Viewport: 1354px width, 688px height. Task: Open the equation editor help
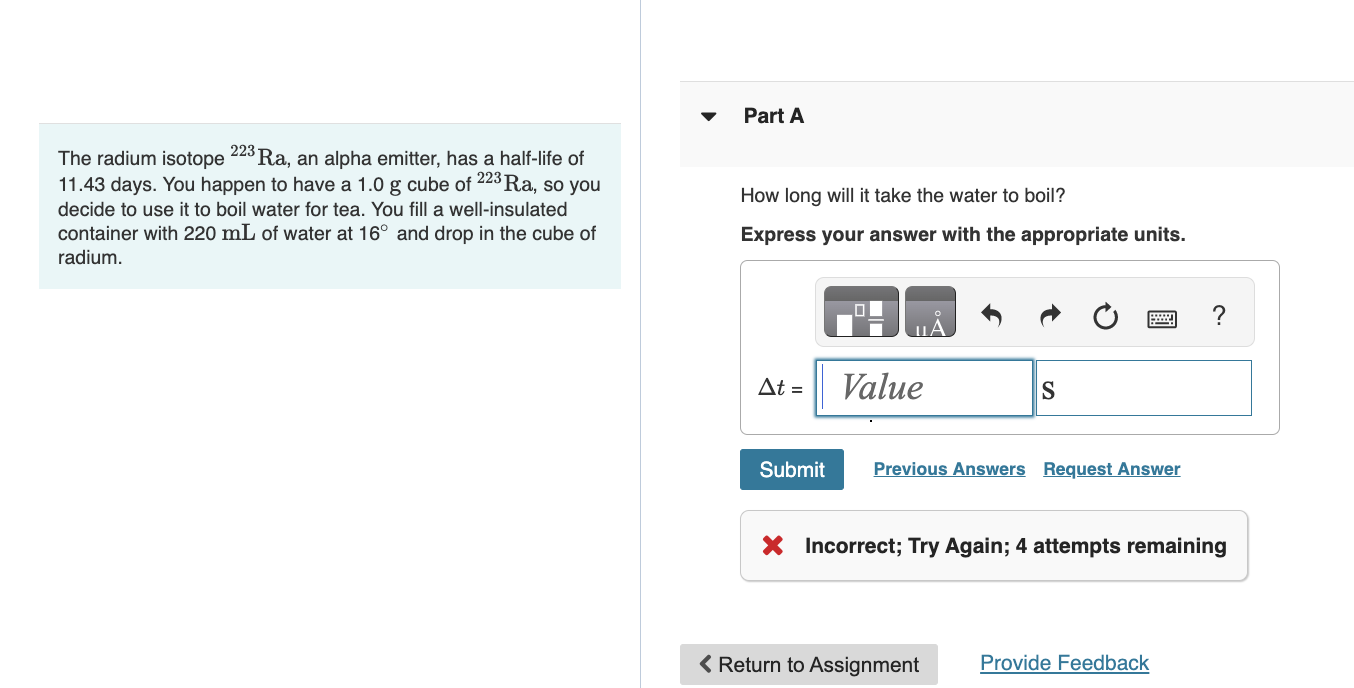[1219, 315]
